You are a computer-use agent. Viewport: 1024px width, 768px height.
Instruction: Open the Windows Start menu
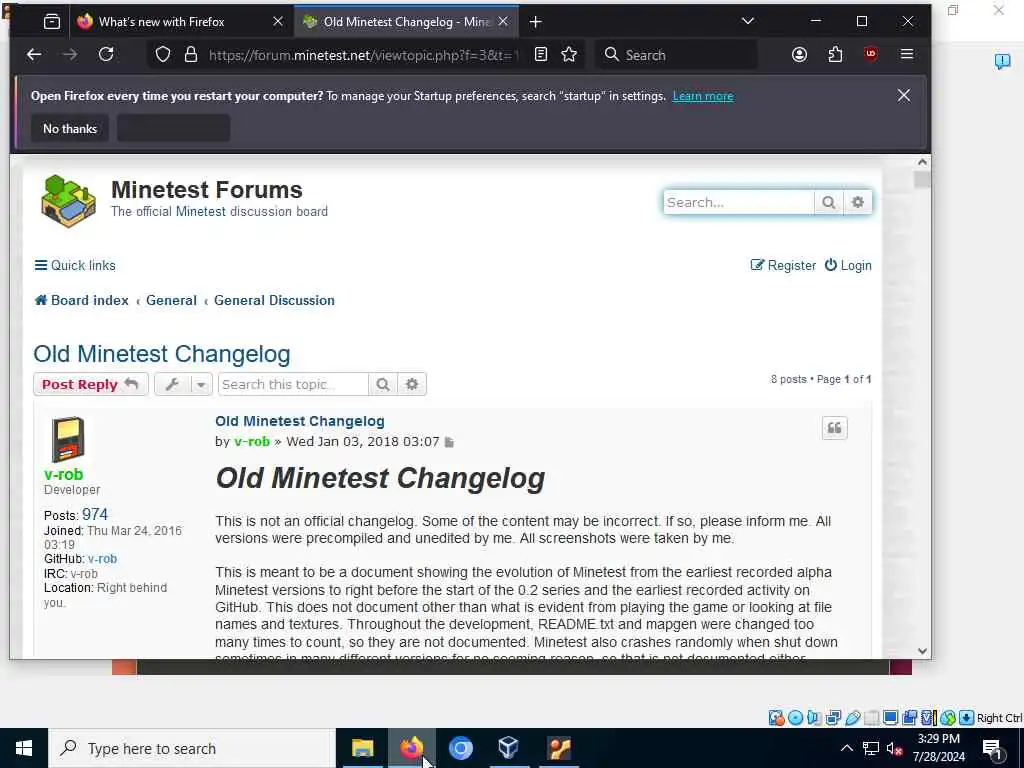(24, 748)
